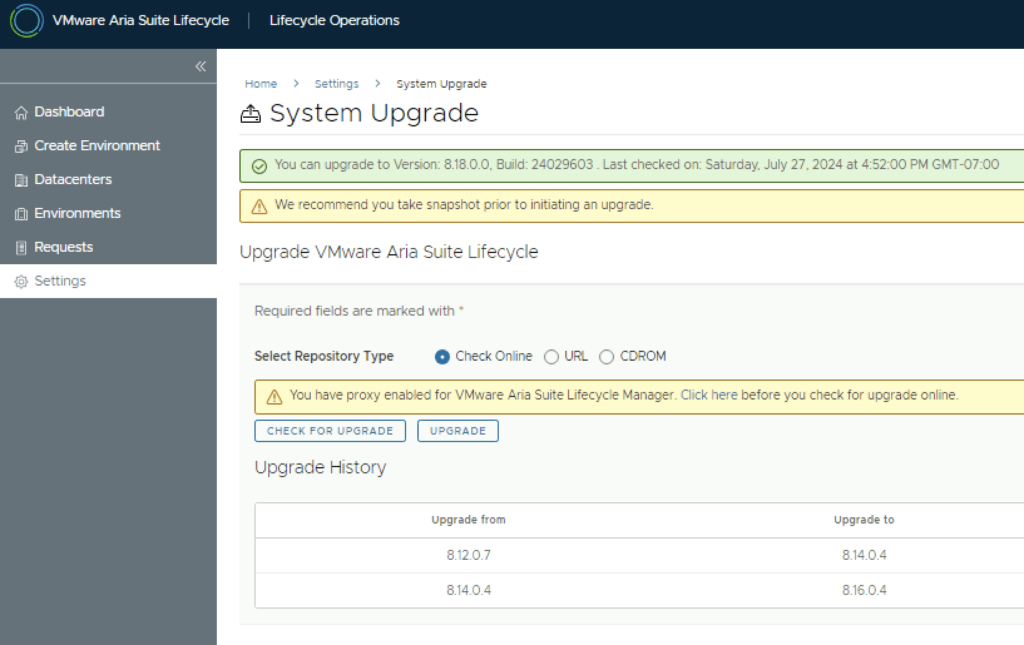Click the Environments icon in sidebar

(x=21, y=214)
